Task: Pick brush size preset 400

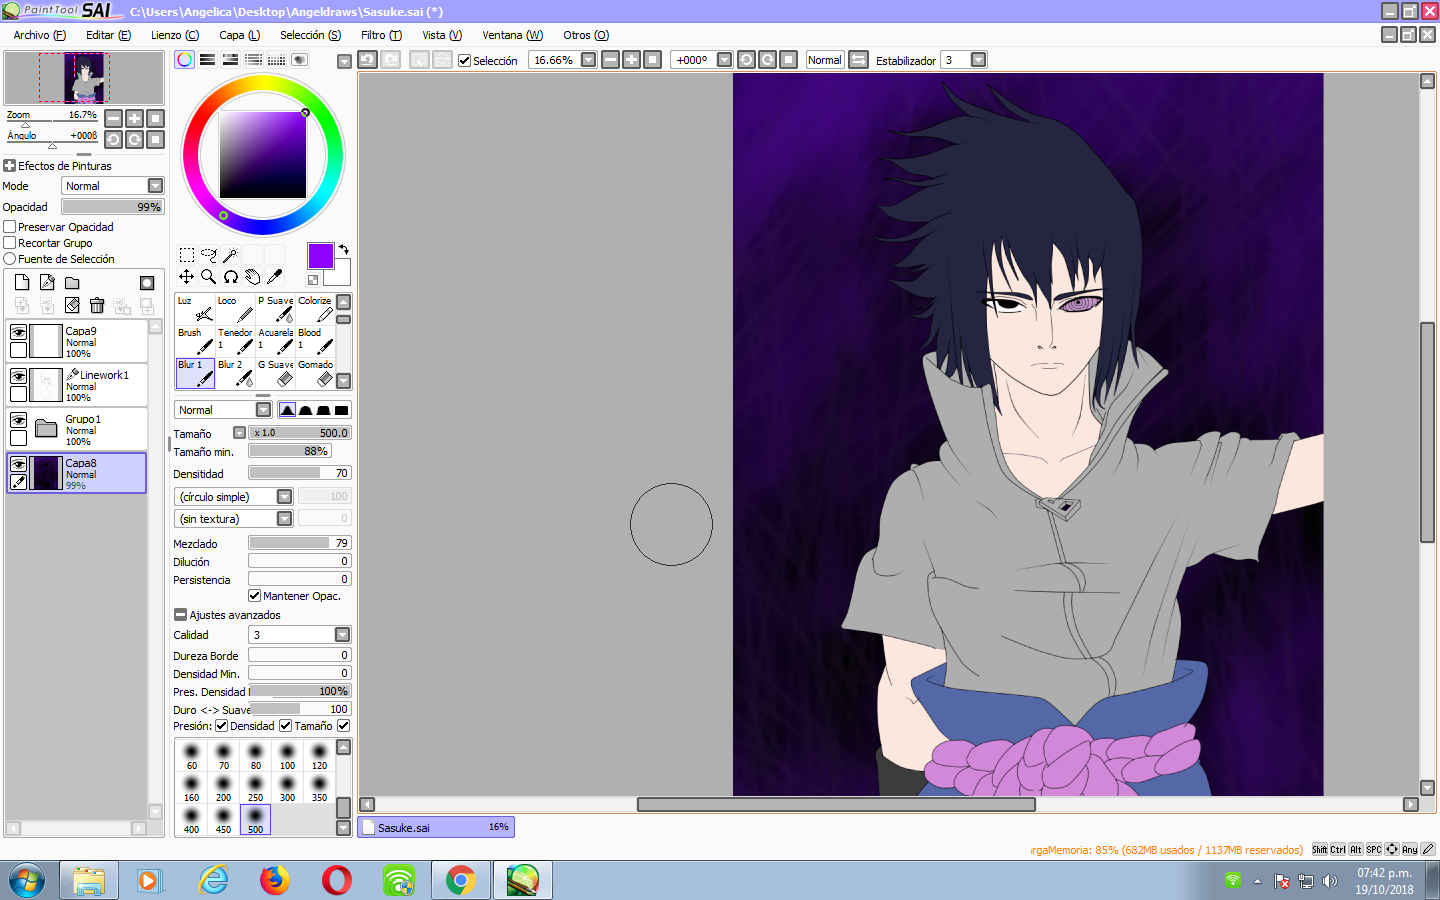Action: click(191, 819)
